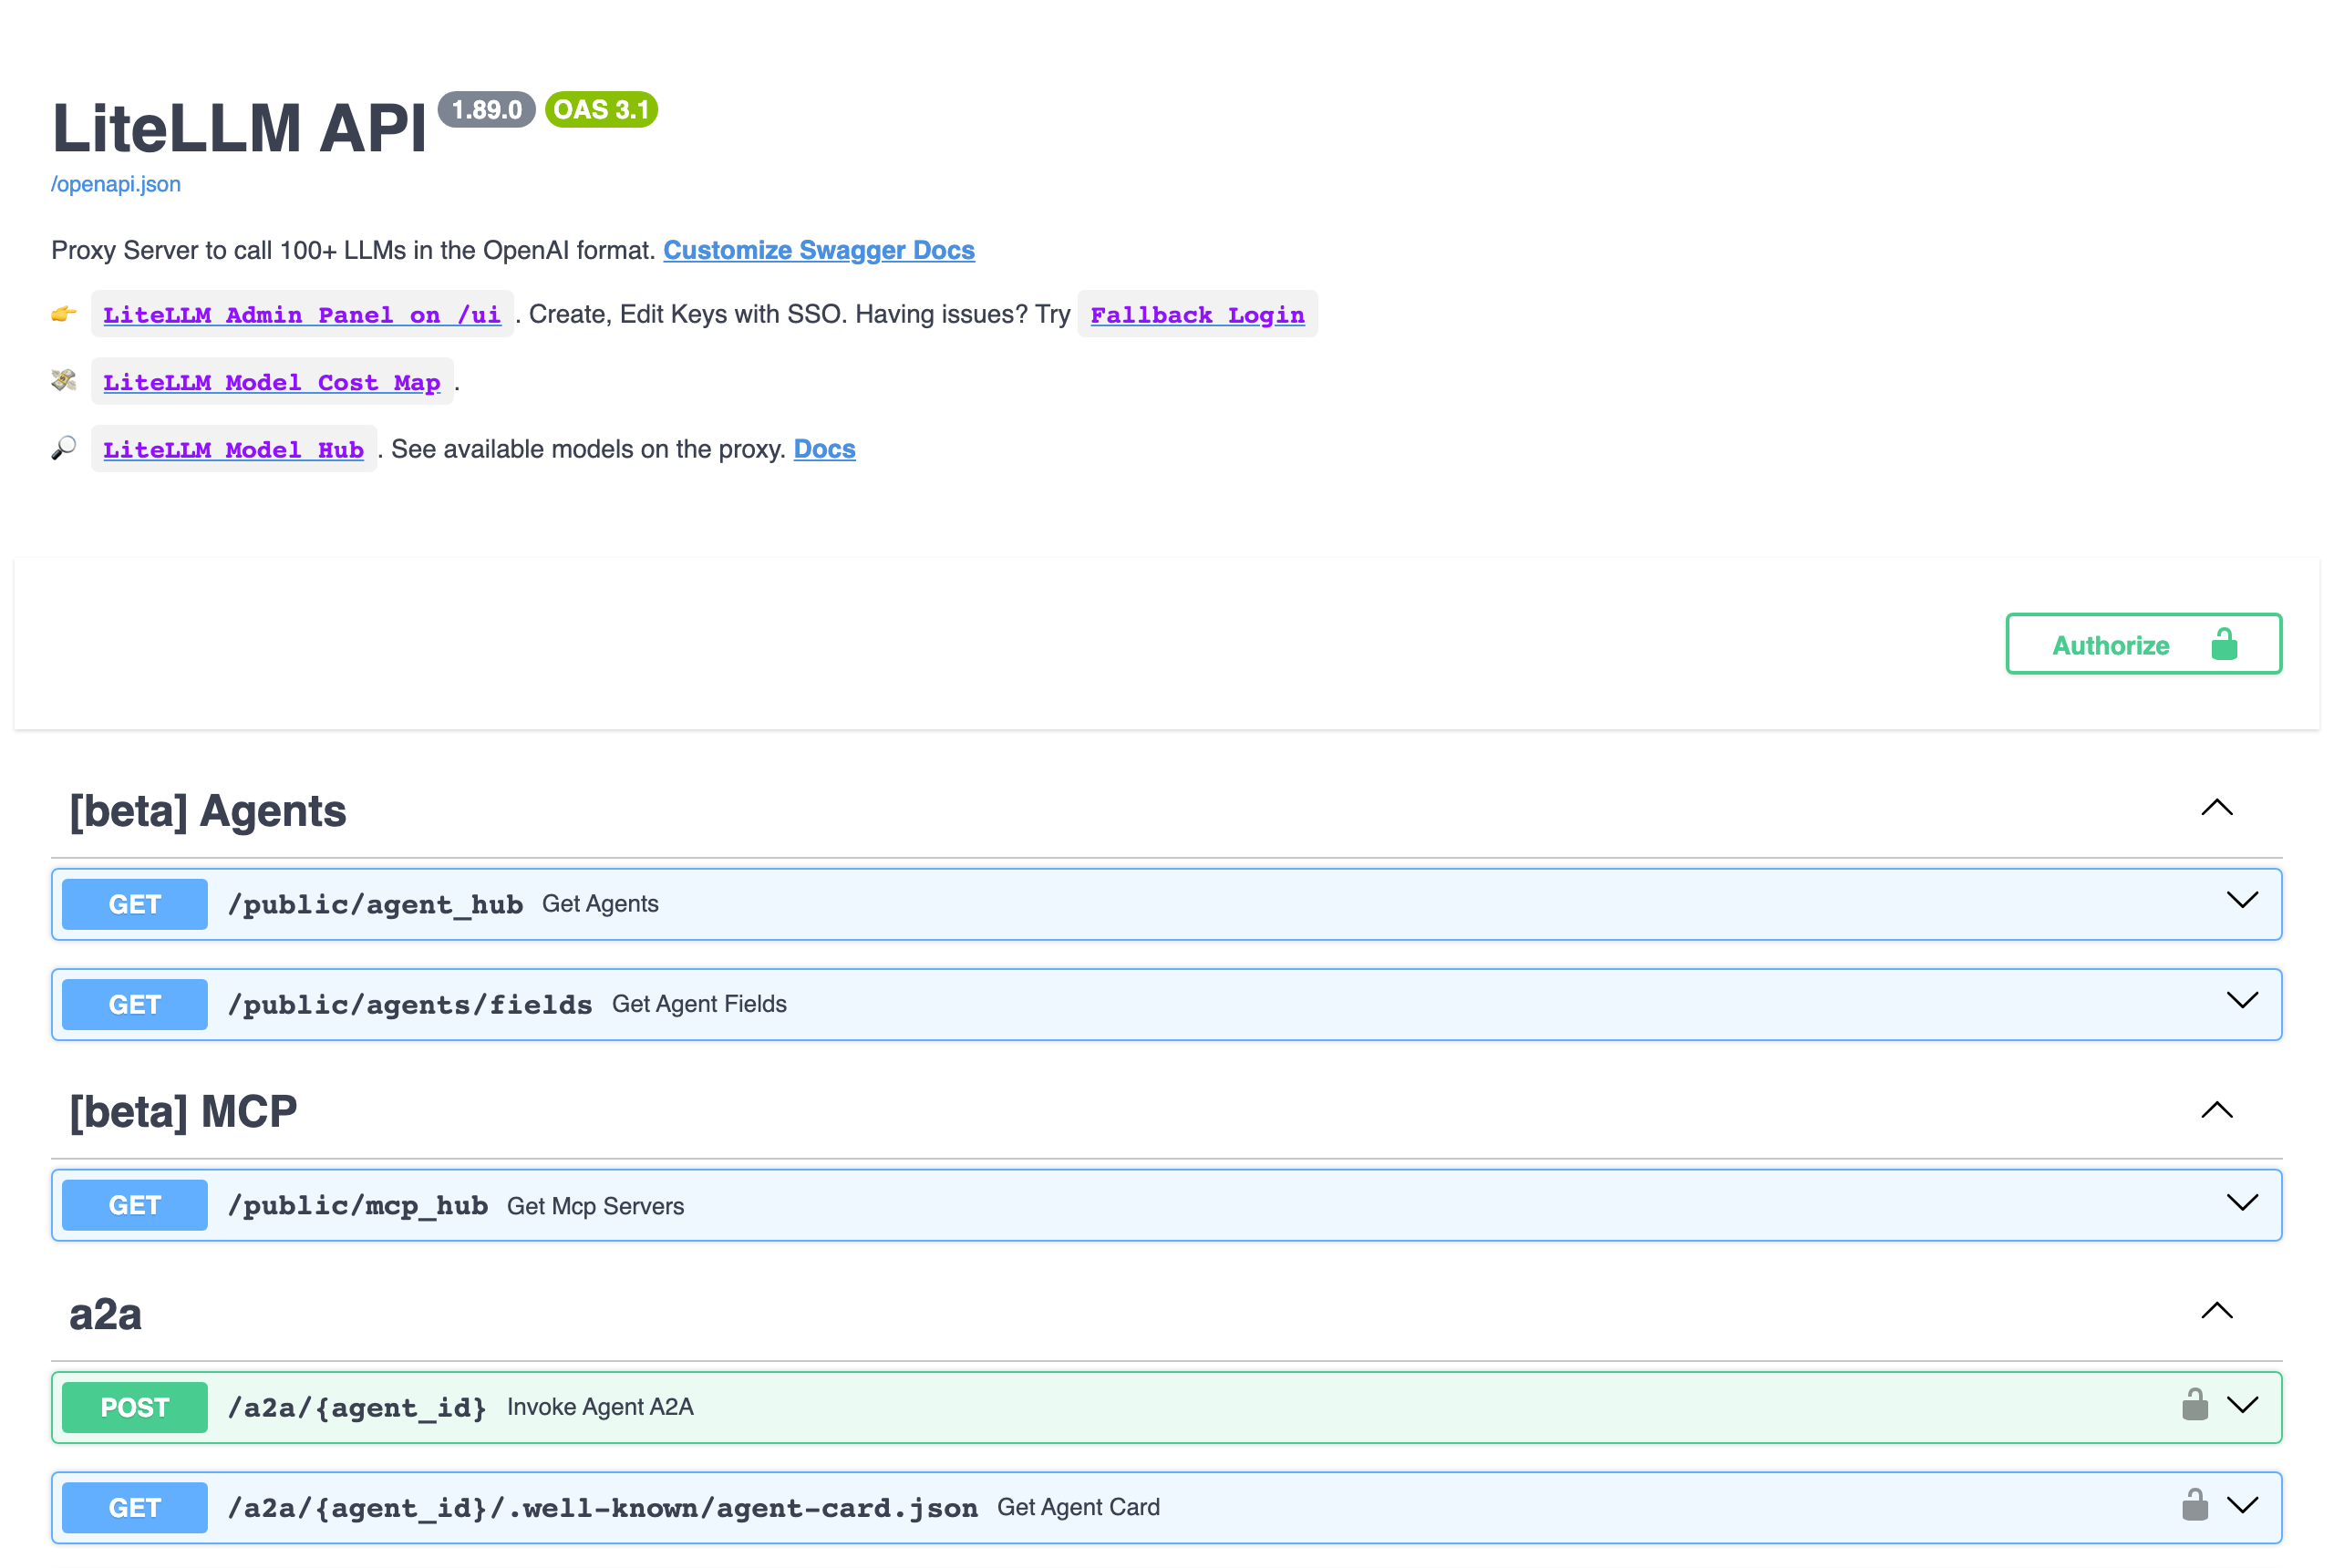Open LiteLLM Model Cost Map link
Image resolution: width=2334 pixels, height=1568 pixels.
coord(272,382)
